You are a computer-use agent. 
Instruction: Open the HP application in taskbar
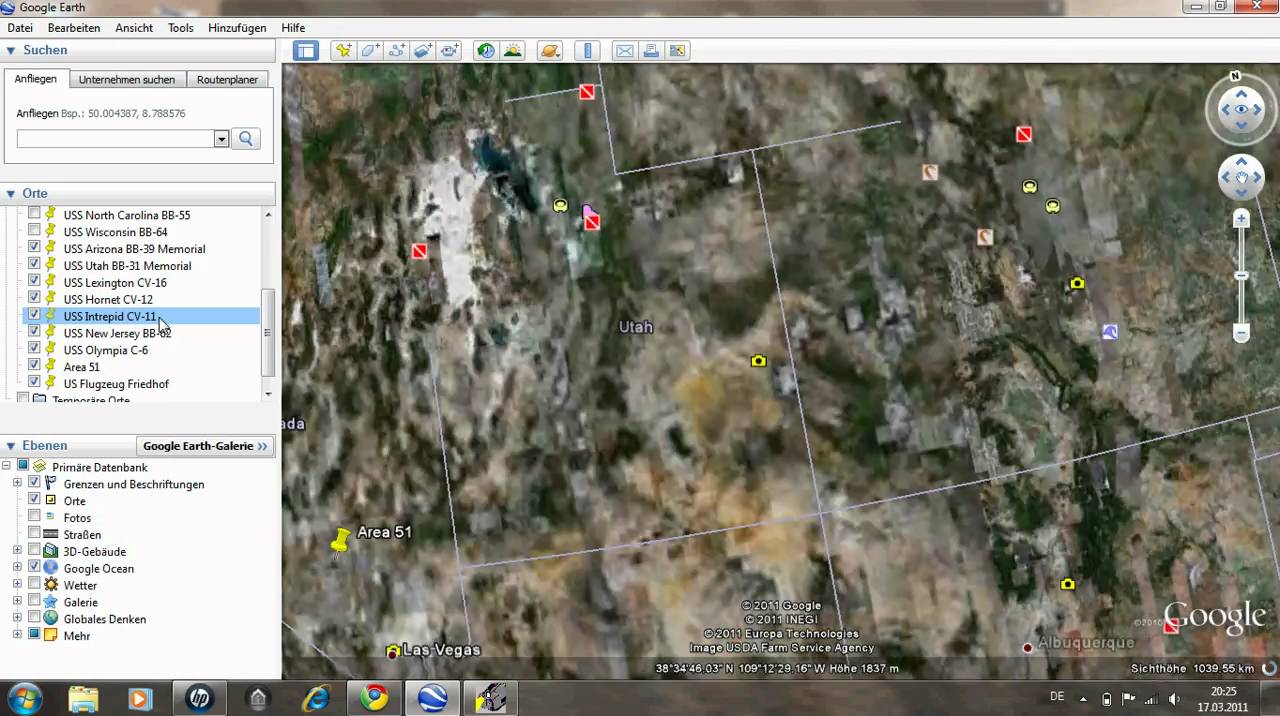[x=199, y=697]
